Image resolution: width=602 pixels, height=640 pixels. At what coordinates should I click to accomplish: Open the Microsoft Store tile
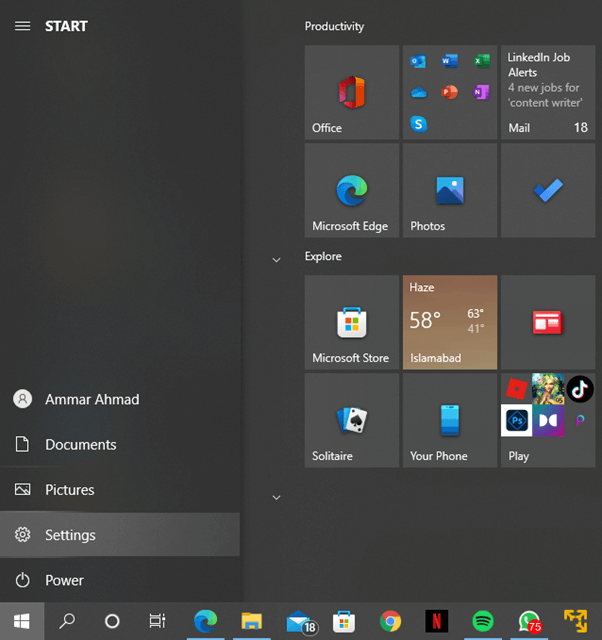[x=351, y=322]
